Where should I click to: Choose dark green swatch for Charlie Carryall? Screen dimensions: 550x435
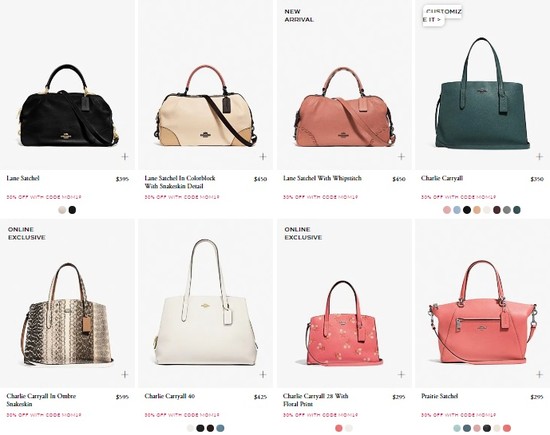click(x=517, y=210)
